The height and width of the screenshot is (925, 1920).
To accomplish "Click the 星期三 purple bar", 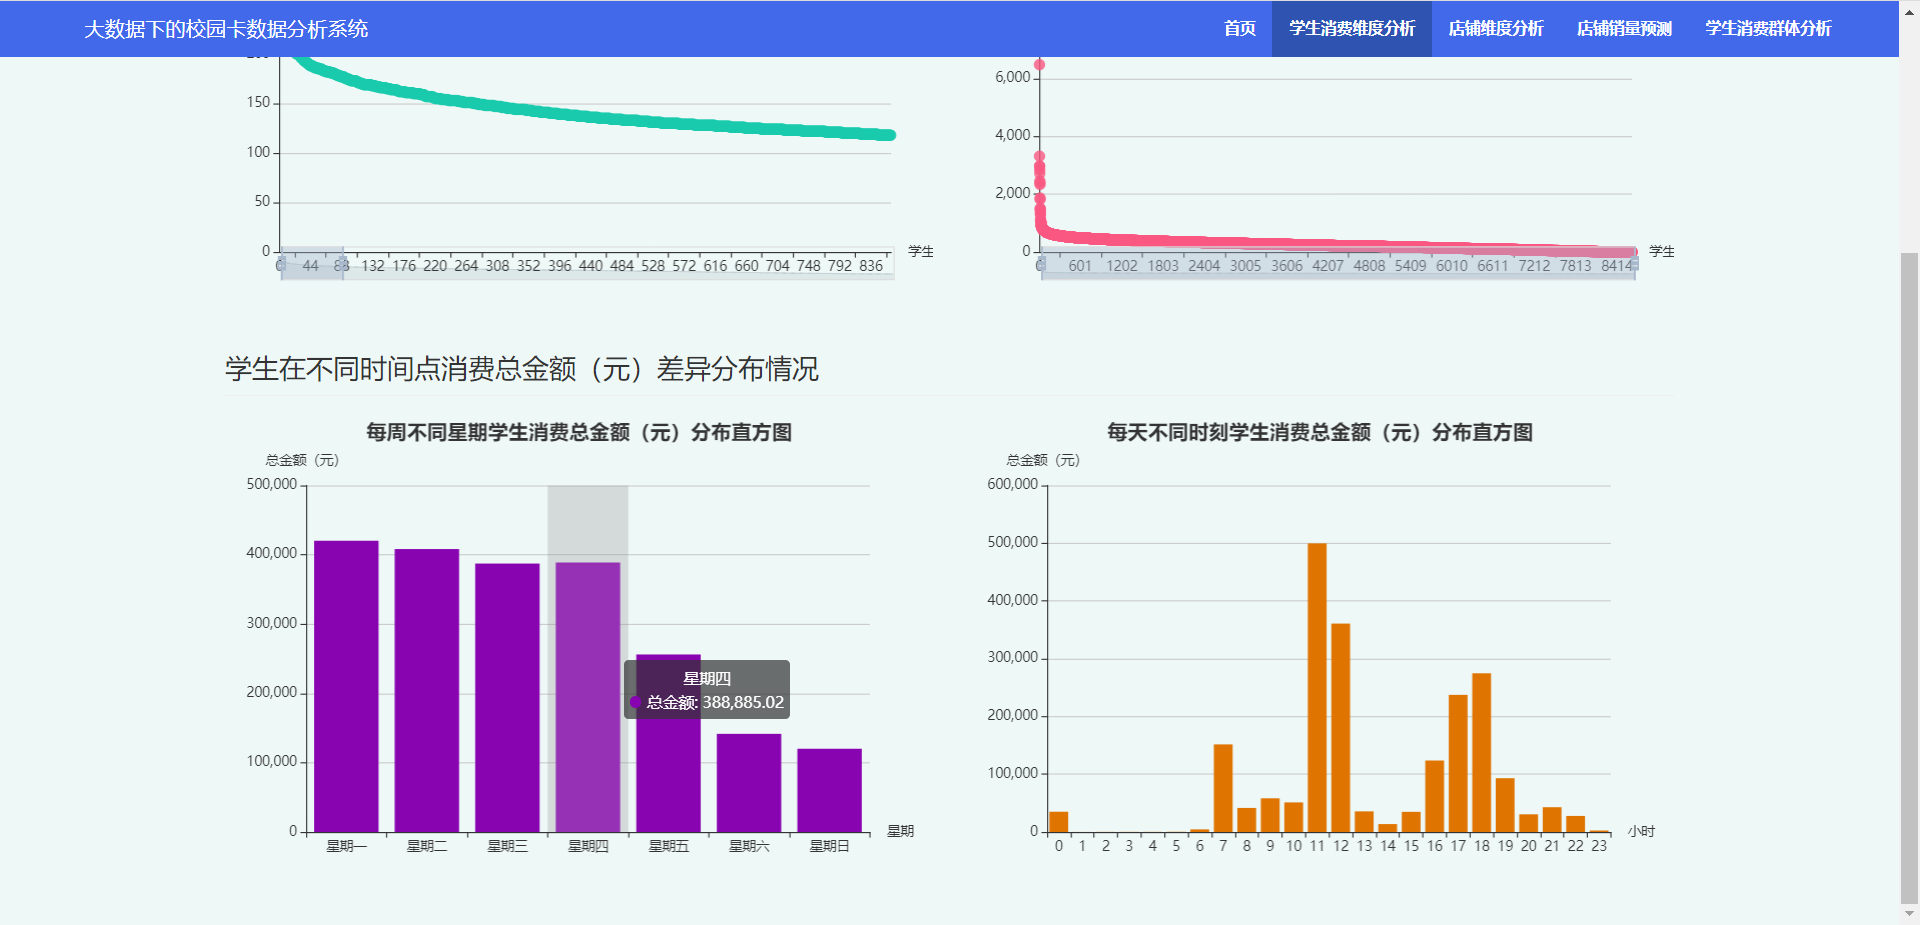I will (x=507, y=697).
